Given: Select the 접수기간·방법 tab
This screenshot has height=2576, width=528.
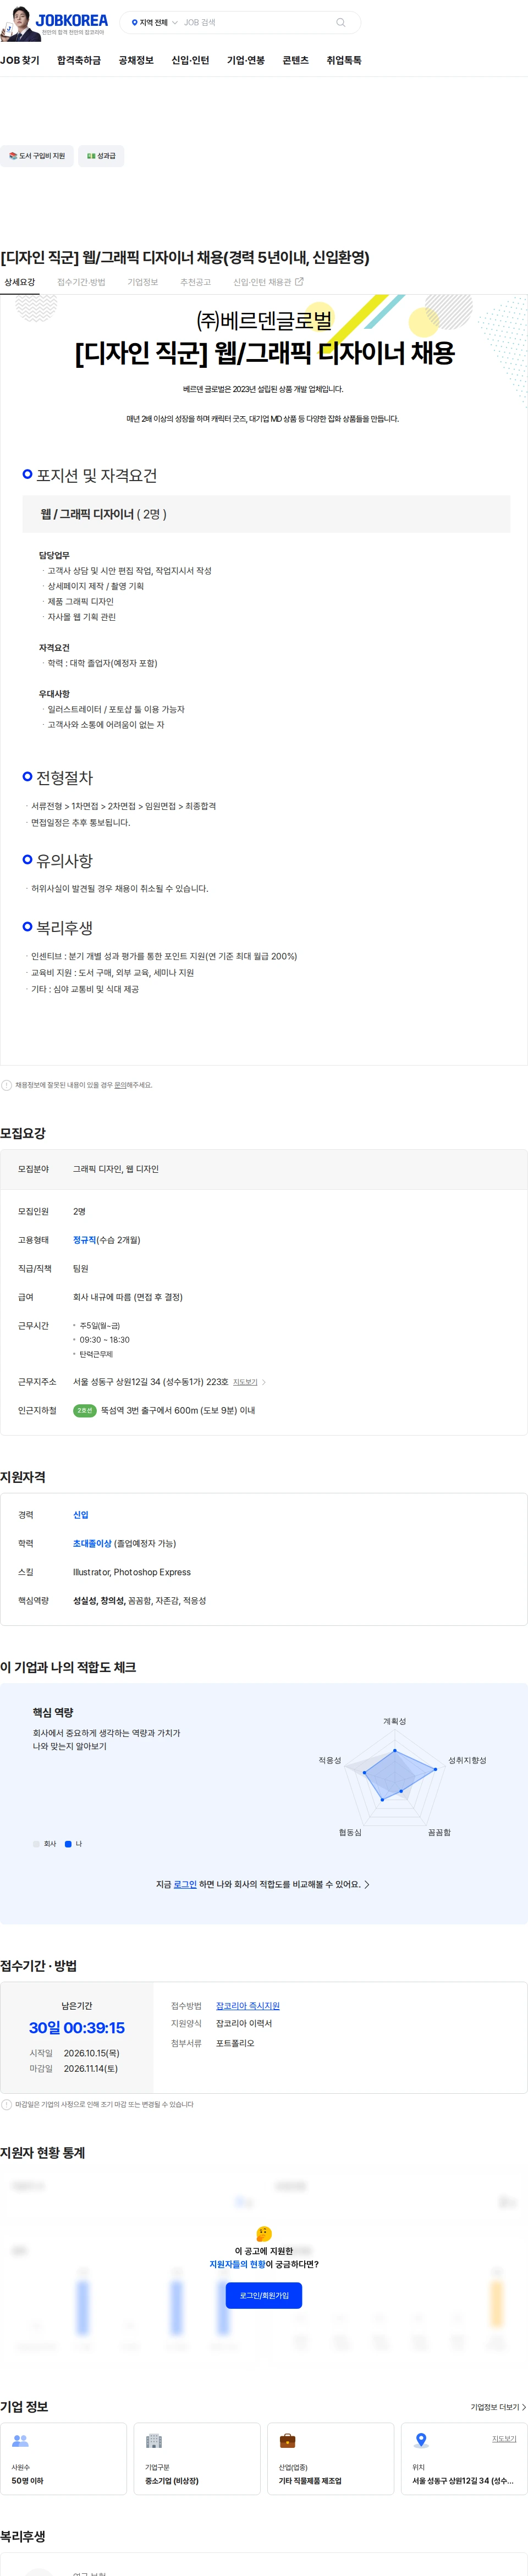Looking at the screenshot, I should coord(81,282).
